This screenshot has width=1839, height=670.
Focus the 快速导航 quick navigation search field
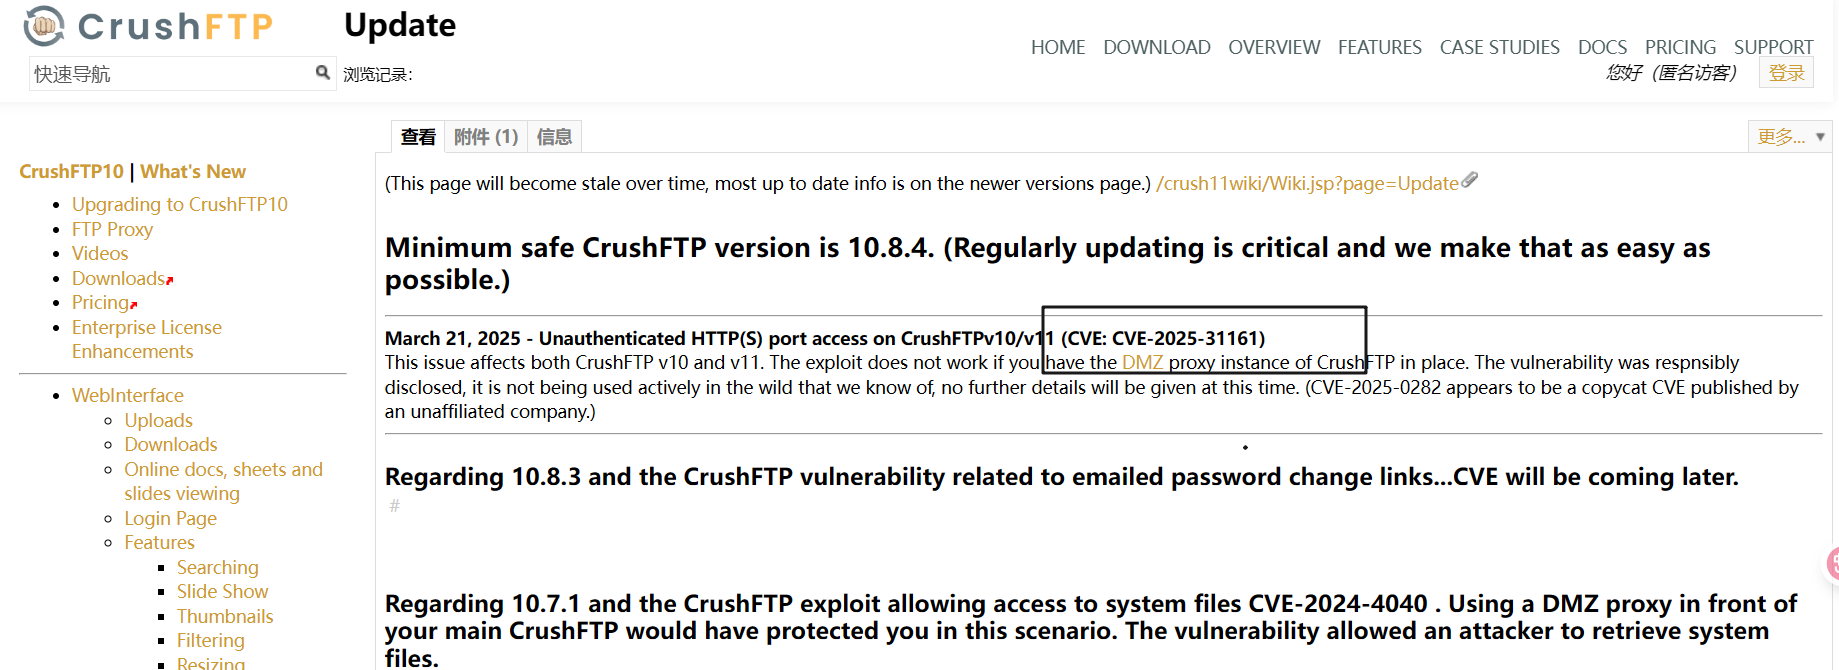[x=170, y=74]
